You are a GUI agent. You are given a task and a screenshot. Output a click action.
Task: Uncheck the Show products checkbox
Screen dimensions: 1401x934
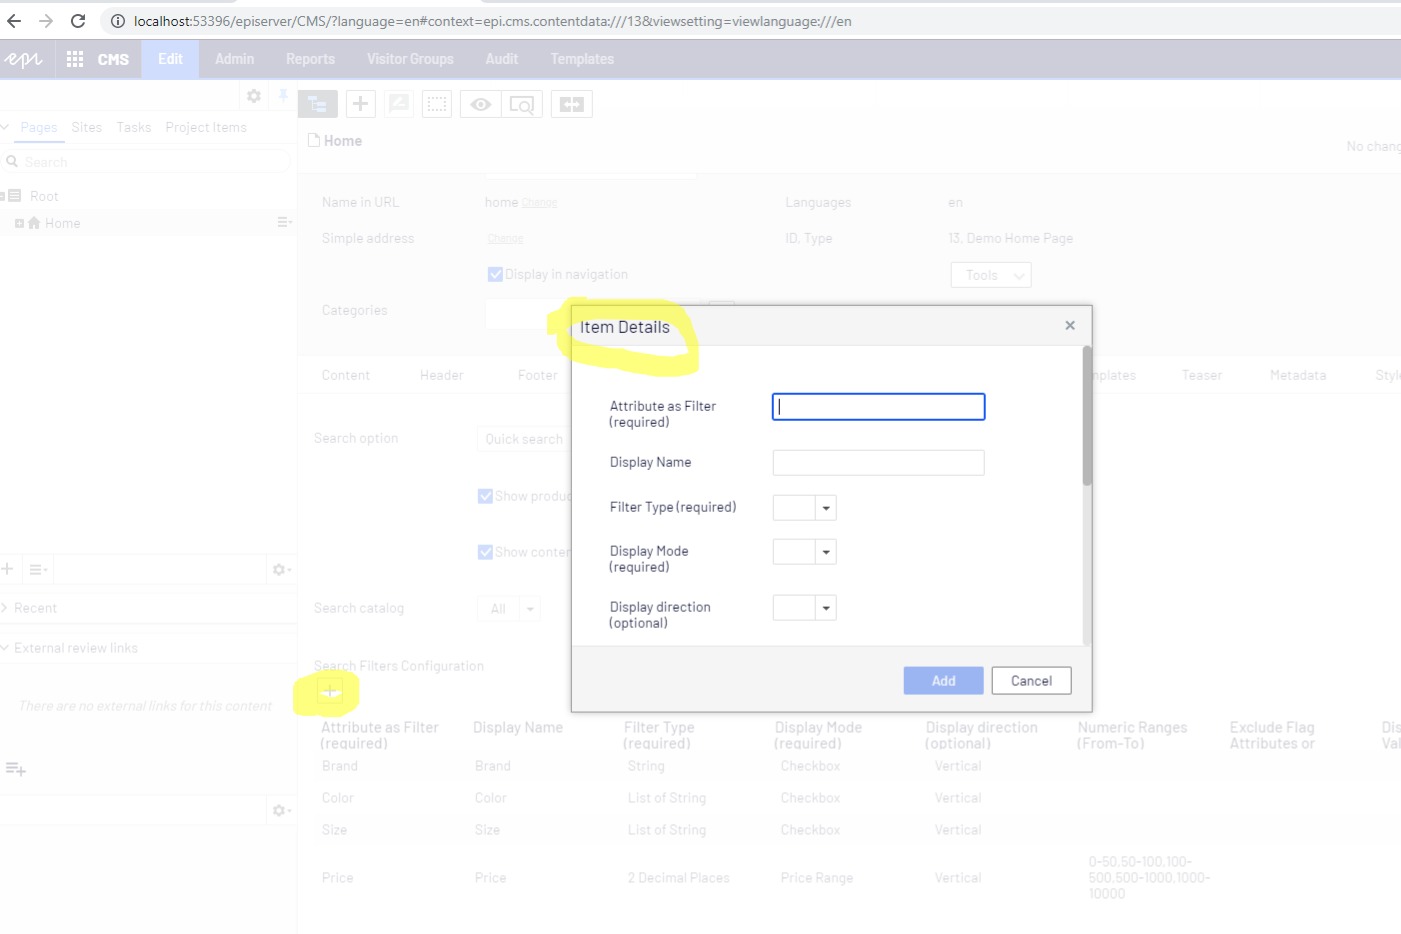[x=485, y=496]
